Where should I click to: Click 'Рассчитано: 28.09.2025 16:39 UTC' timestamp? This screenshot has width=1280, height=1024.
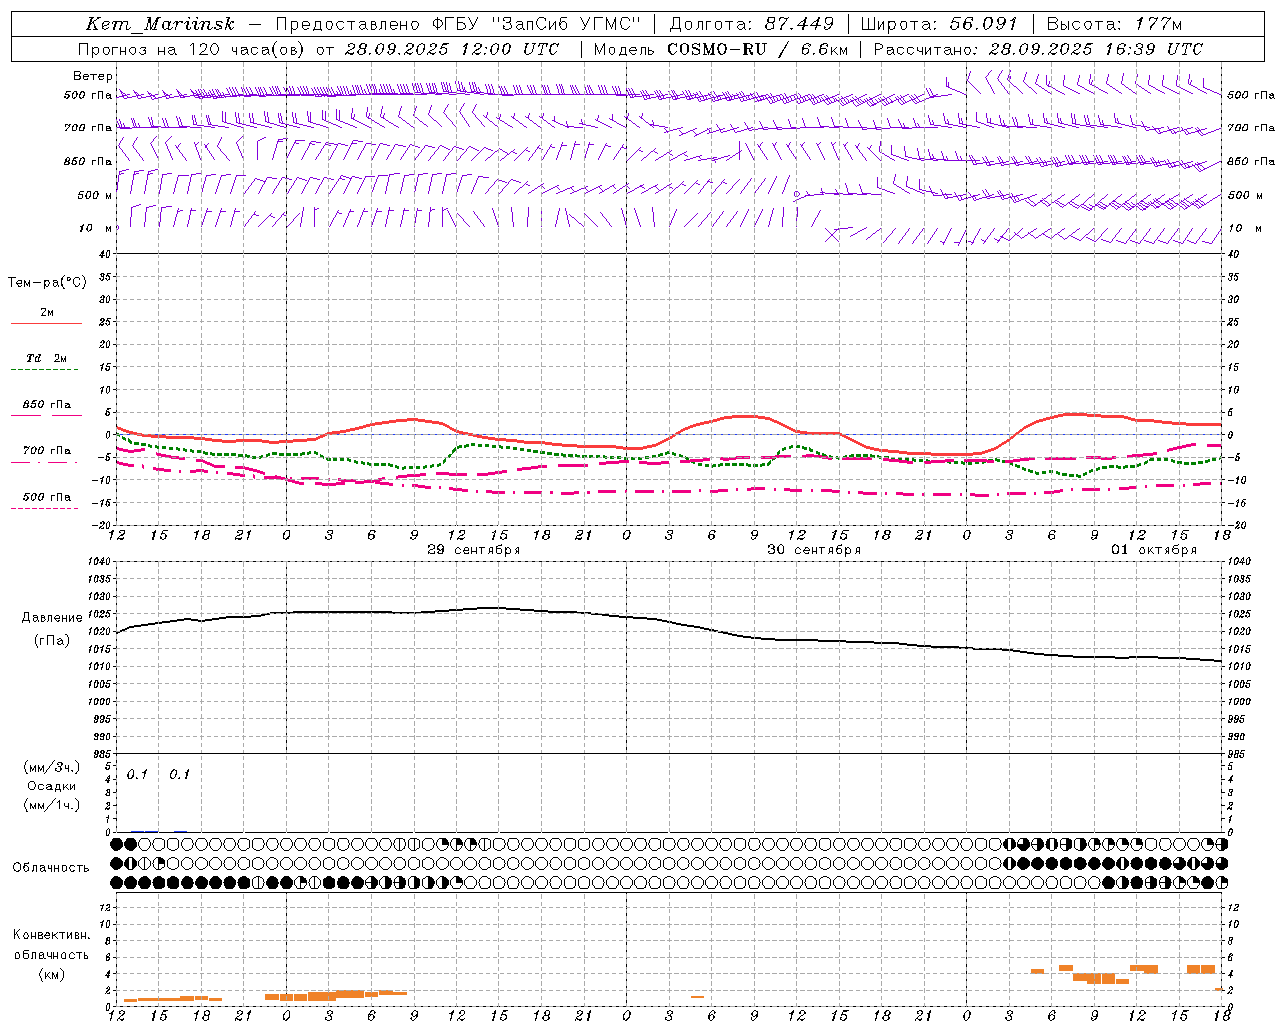tap(1038, 49)
